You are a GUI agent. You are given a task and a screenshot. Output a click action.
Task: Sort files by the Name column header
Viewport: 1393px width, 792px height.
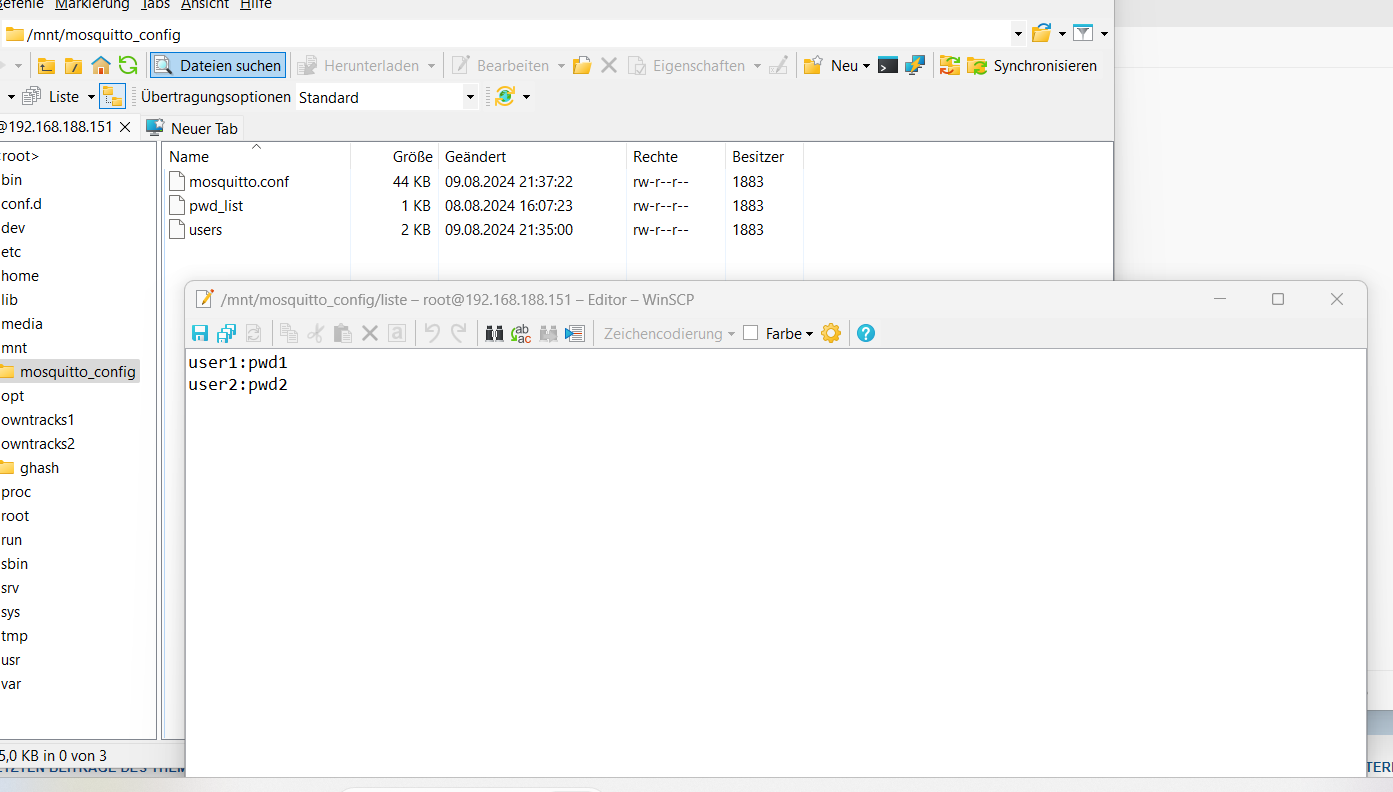pyautogui.click(x=256, y=157)
